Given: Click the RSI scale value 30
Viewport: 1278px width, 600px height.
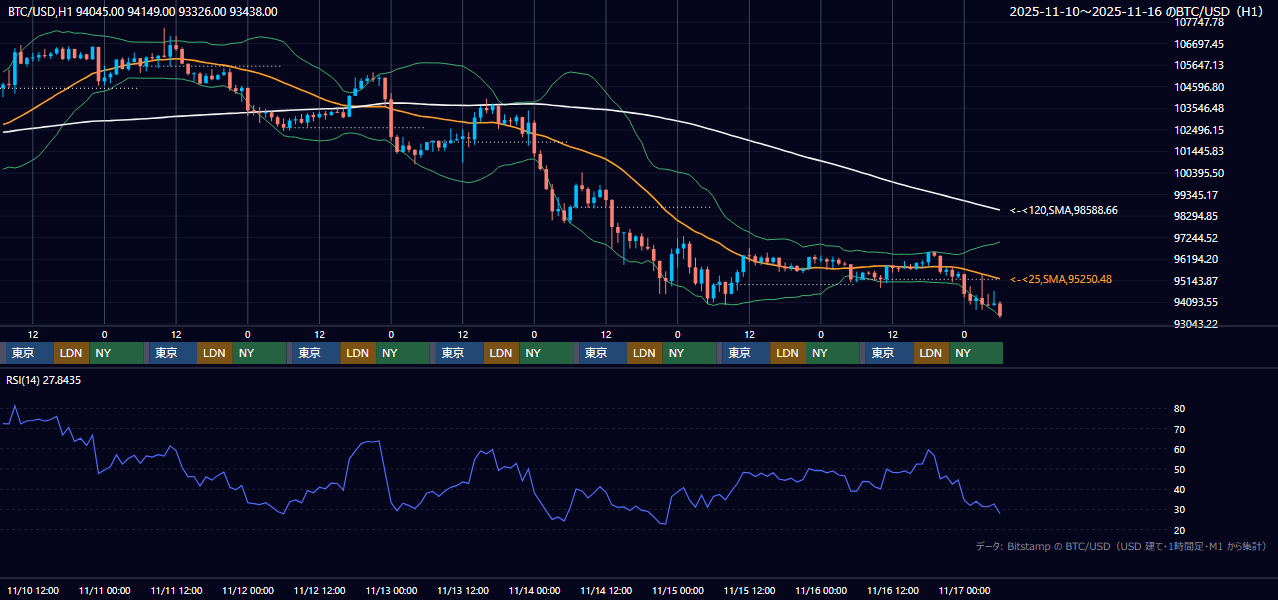Looking at the screenshot, I should (1180, 510).
